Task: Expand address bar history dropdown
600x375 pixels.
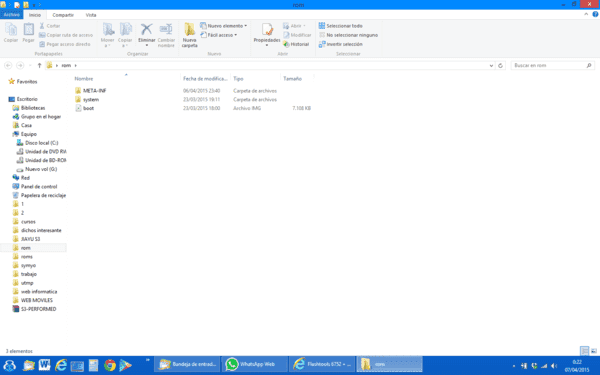Action: pyautogui.click(x=491, y=65)
